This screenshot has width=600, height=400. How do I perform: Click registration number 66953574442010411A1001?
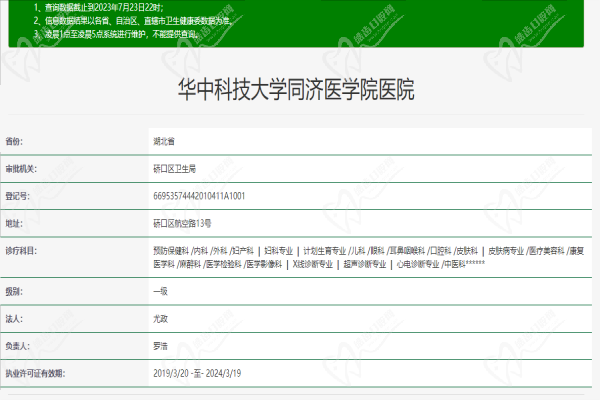(x=198, y=195)
